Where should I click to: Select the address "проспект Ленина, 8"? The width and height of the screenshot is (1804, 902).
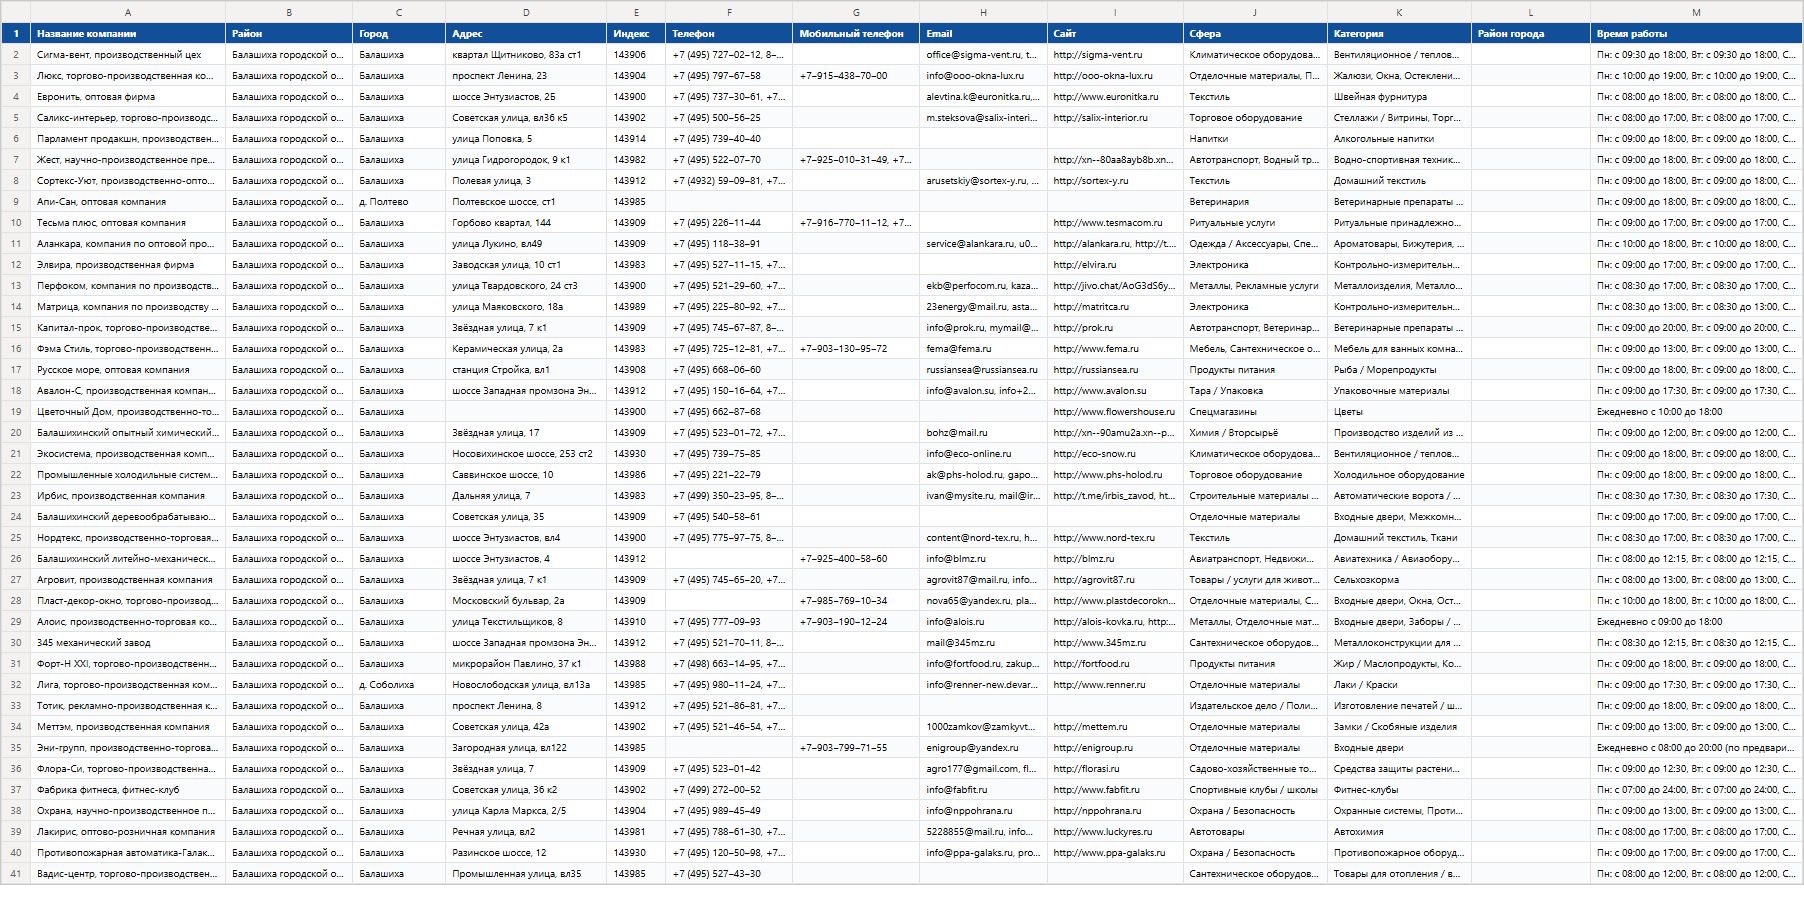point(526,706)
